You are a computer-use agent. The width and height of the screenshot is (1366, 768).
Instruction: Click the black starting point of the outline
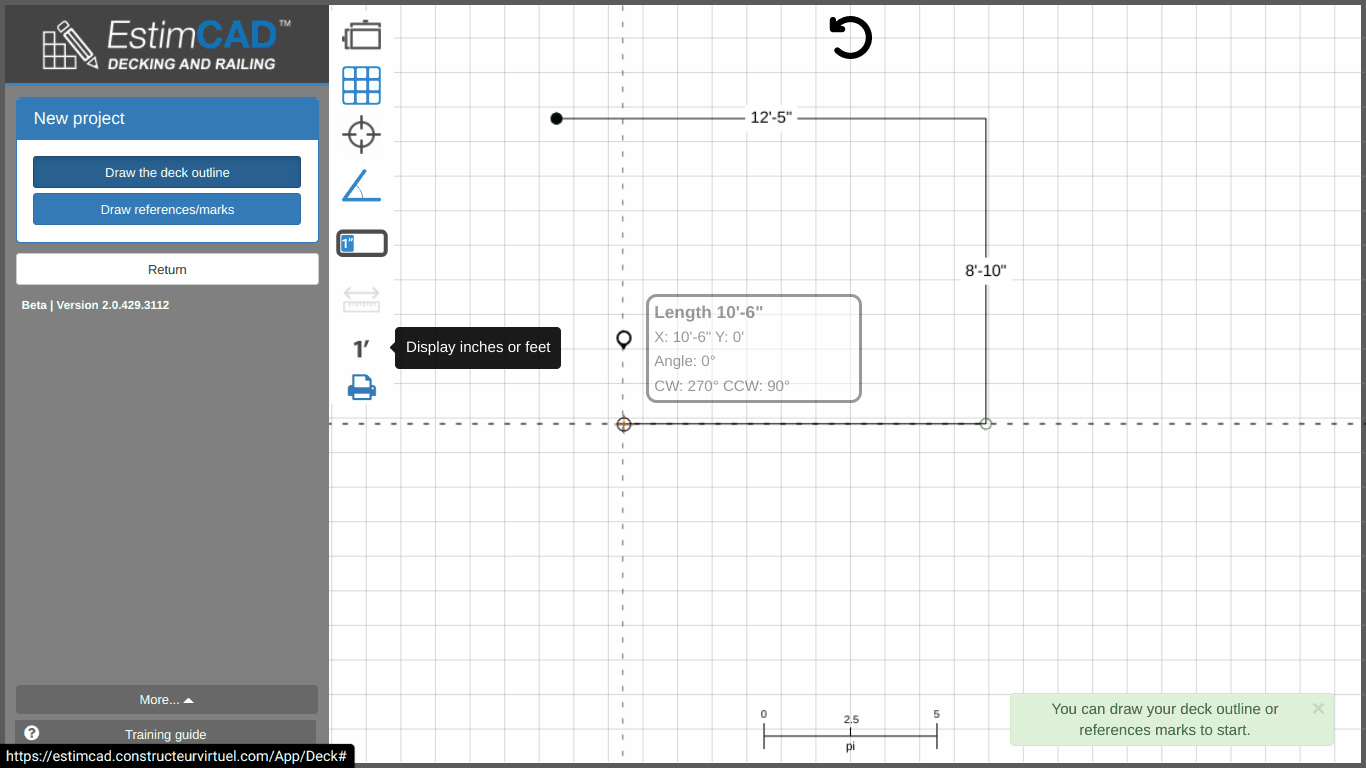pyautogui.click(x=557, y=119)
